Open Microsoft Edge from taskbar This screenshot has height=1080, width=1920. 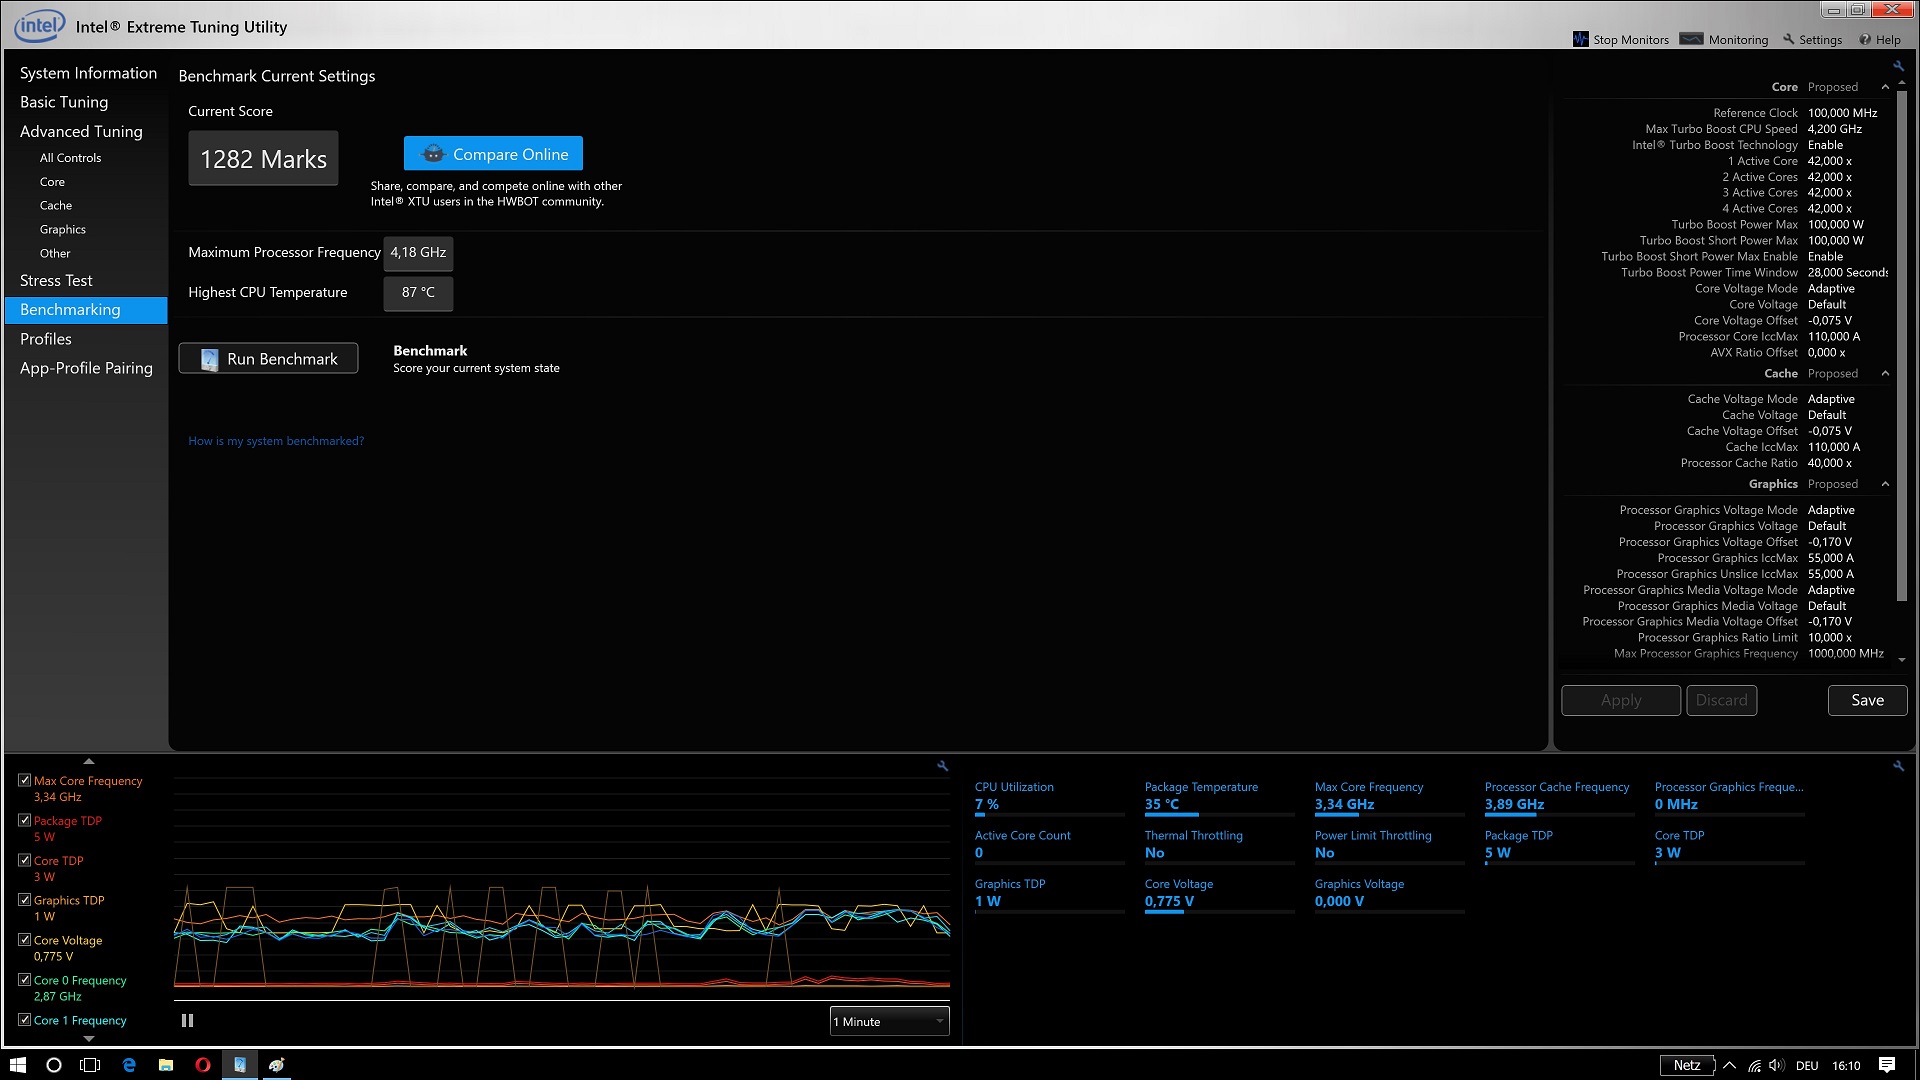coord(129,1065)
